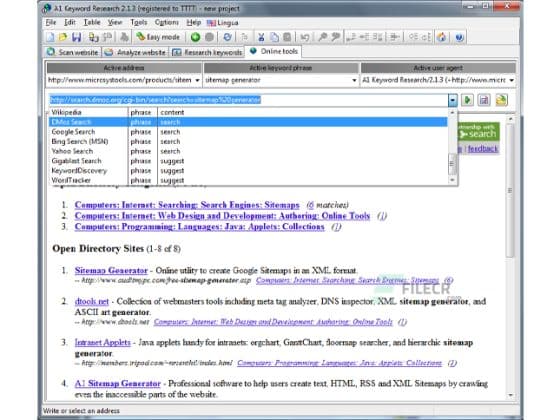Open the View menu

point(115,22)
